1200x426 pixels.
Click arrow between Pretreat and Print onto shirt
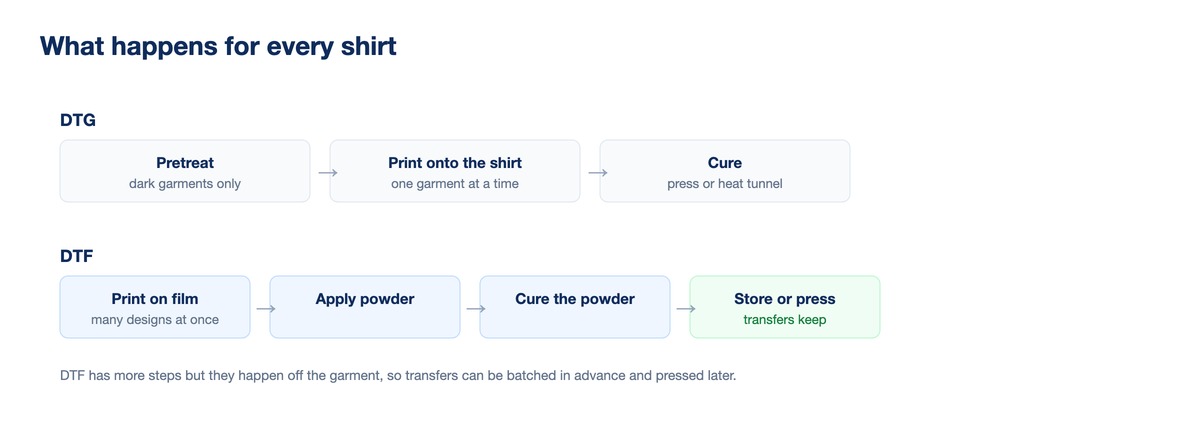328,172
